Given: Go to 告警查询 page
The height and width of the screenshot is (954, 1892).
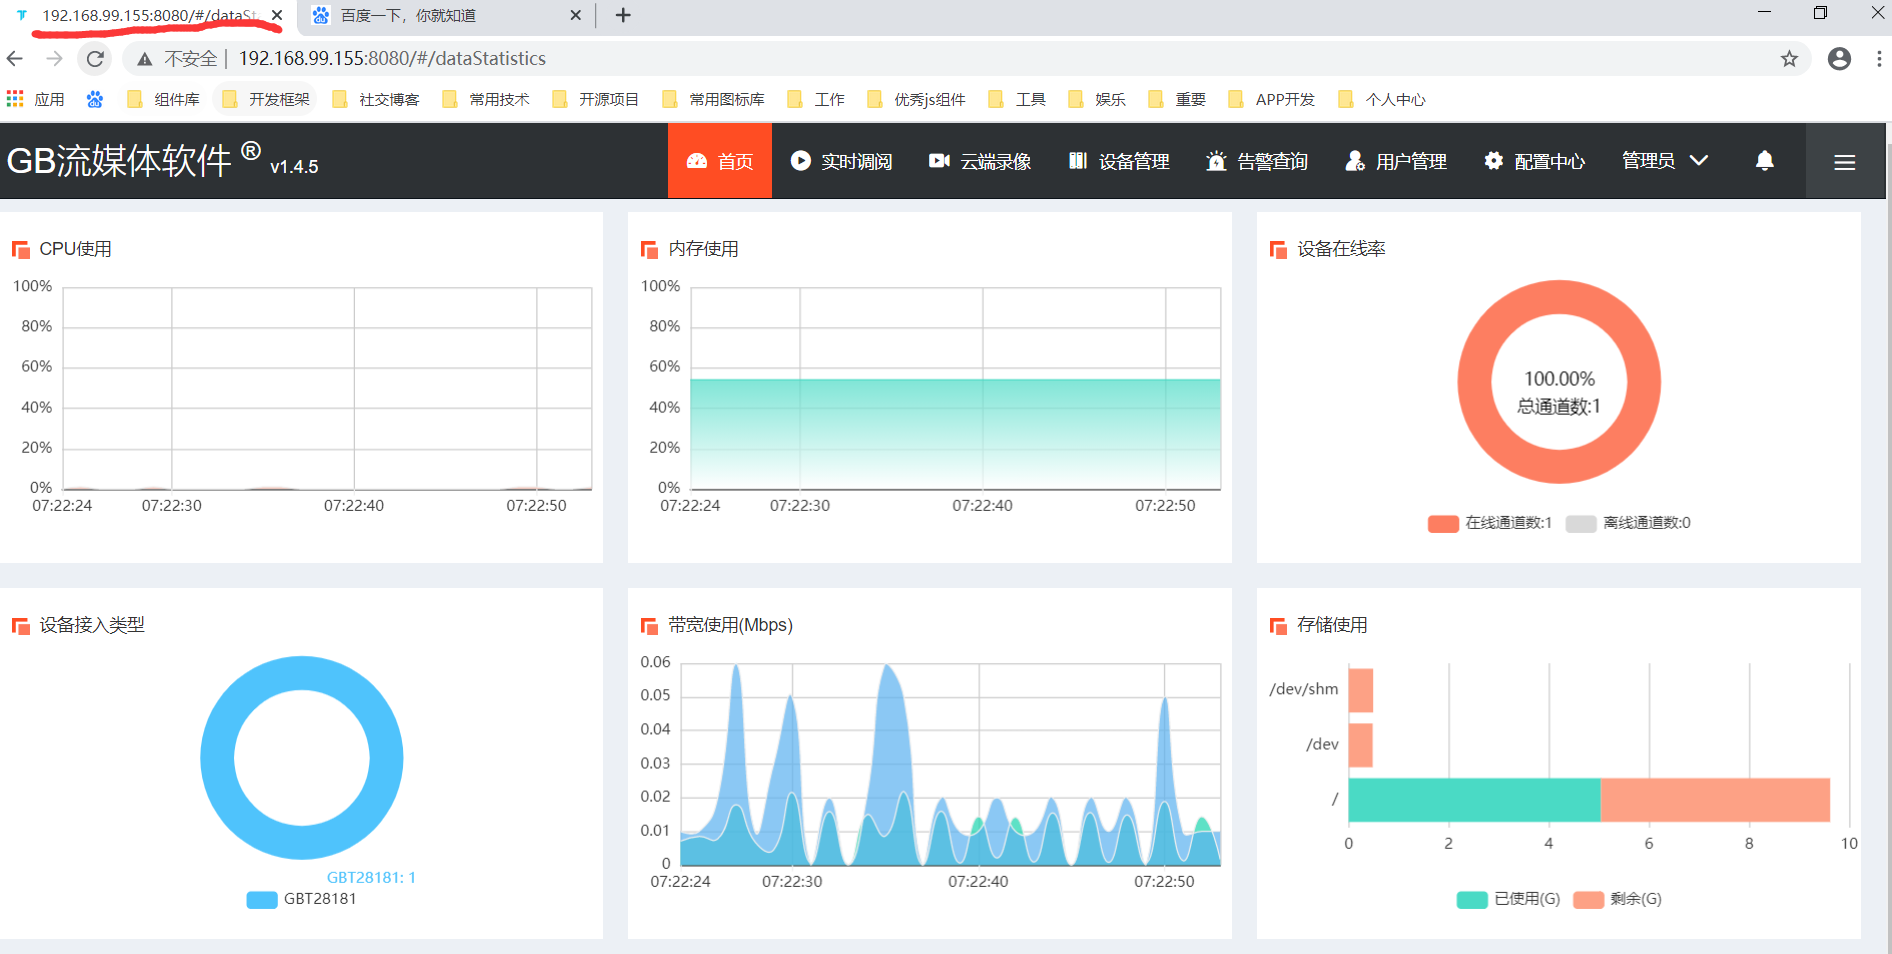Looking at the screenshot, I should coord(1257,161).
